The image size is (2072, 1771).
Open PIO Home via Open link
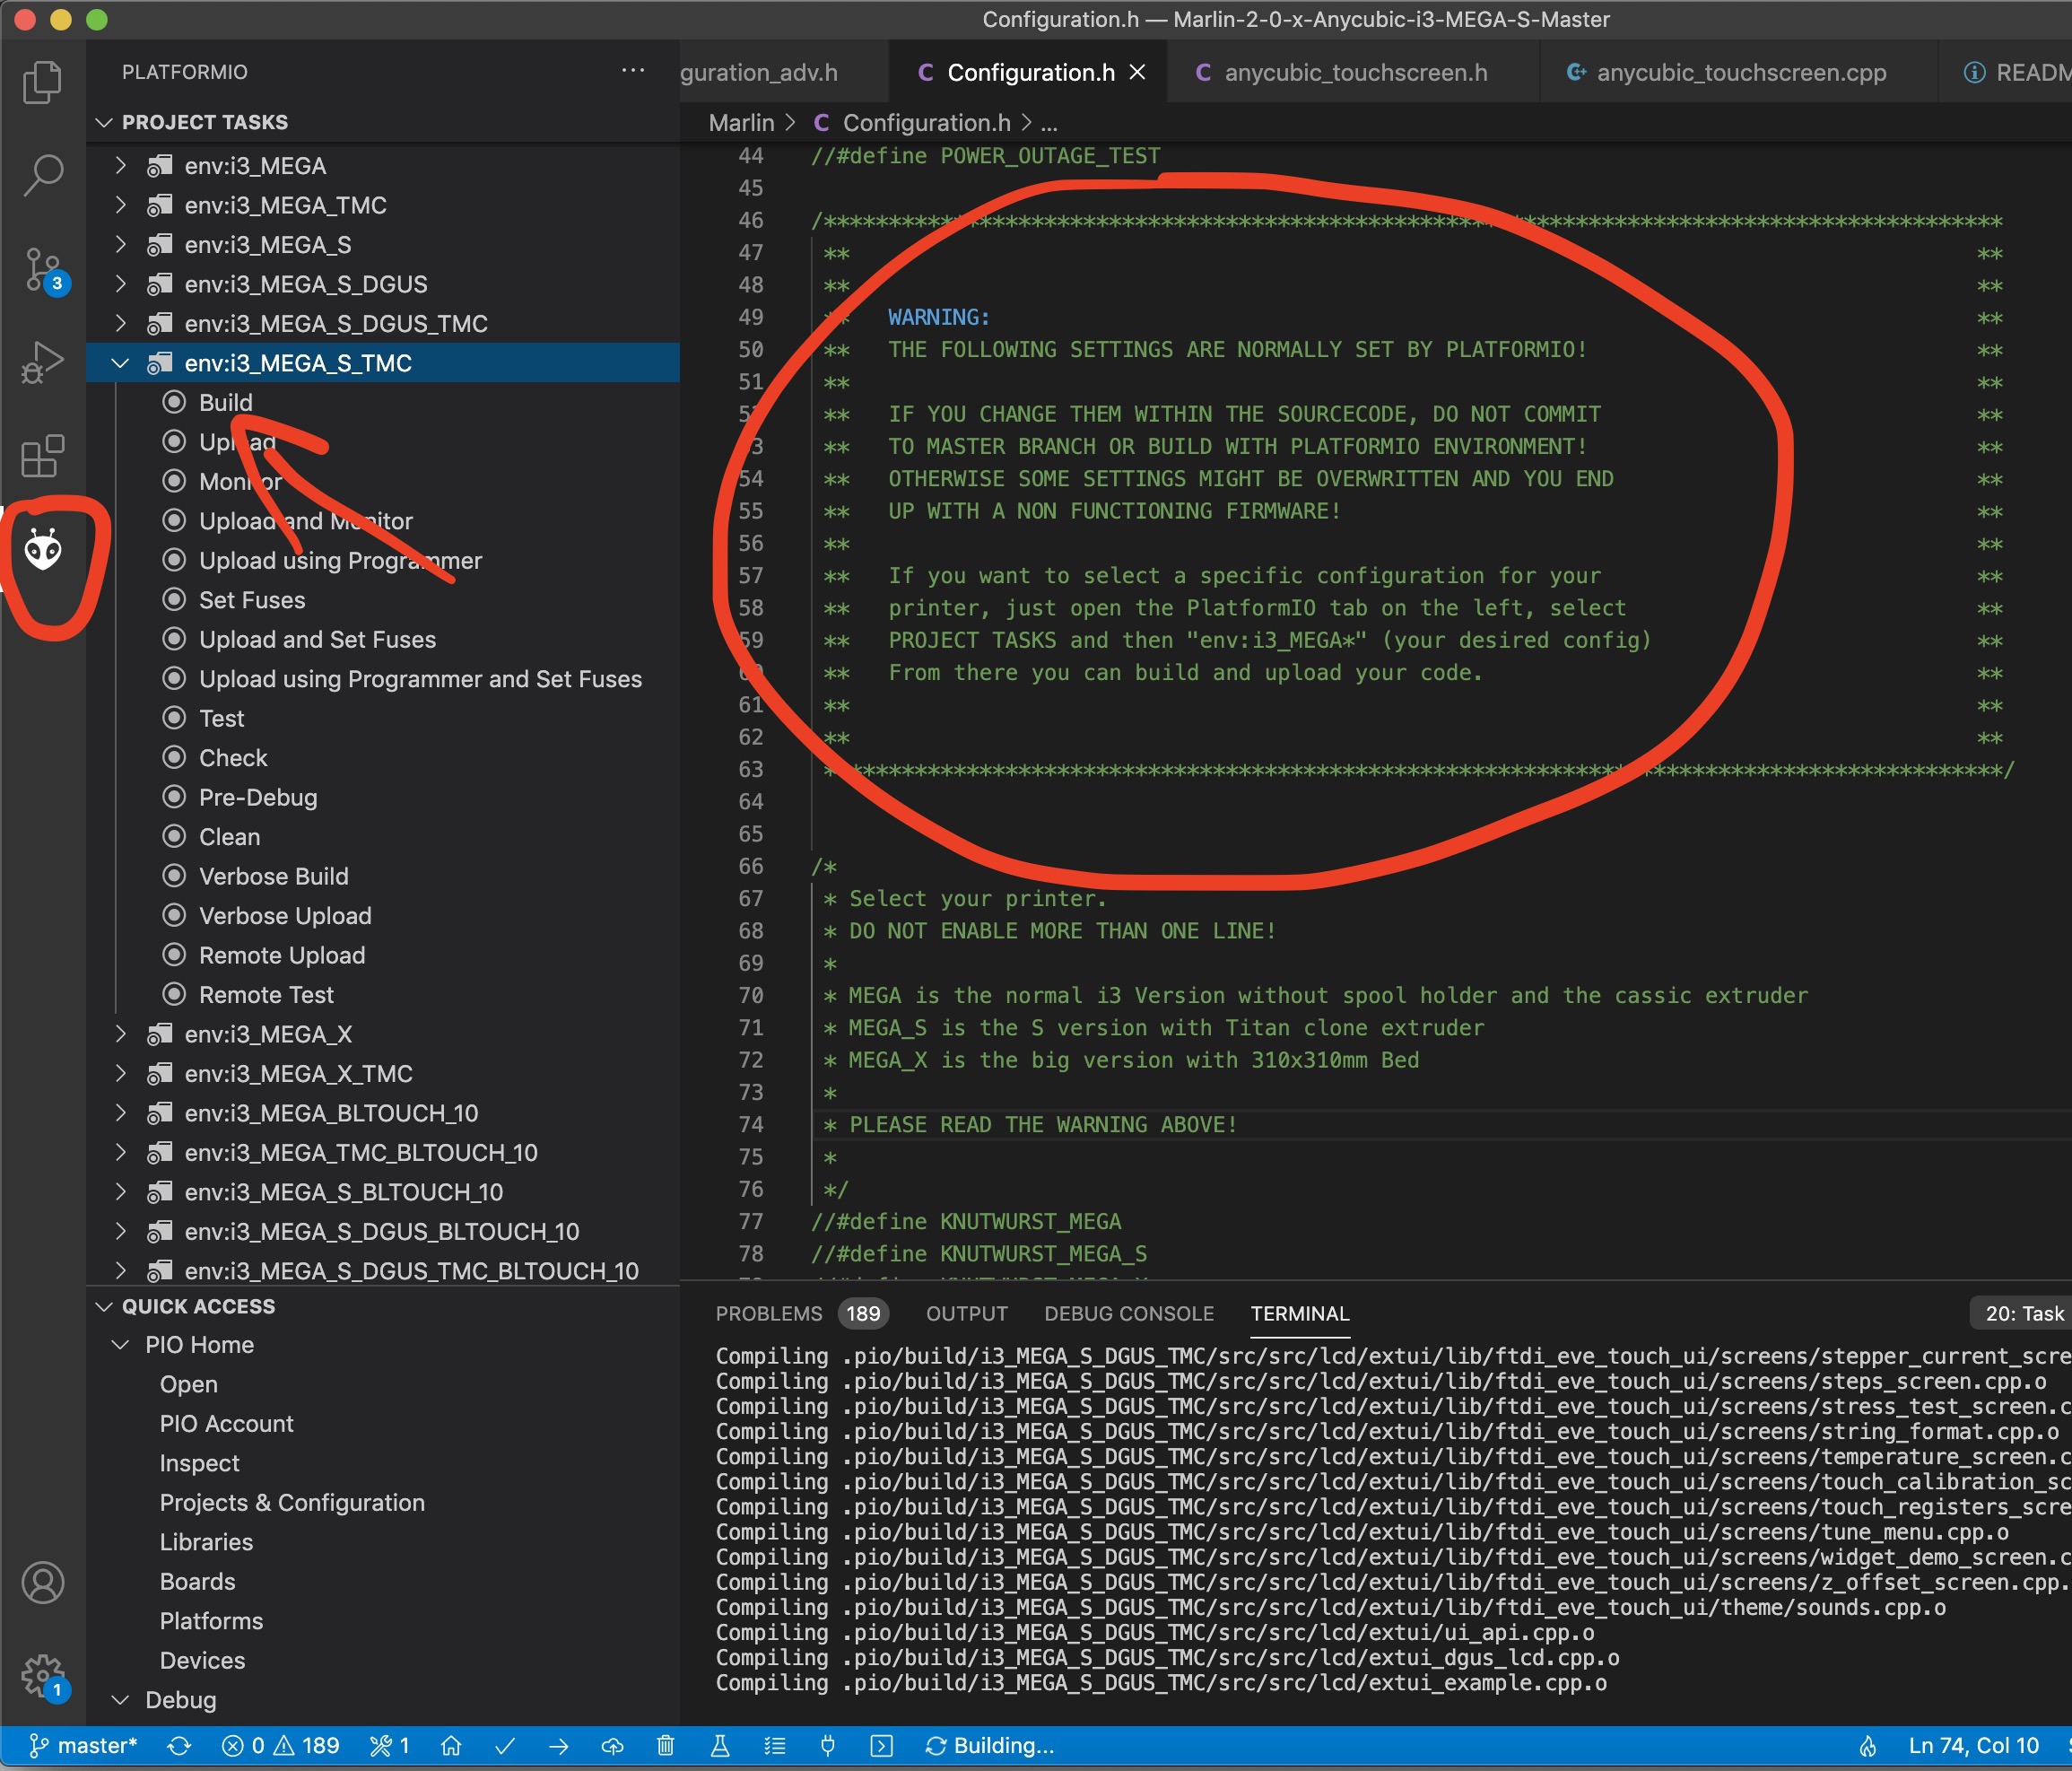click(x=188, y=1384)
